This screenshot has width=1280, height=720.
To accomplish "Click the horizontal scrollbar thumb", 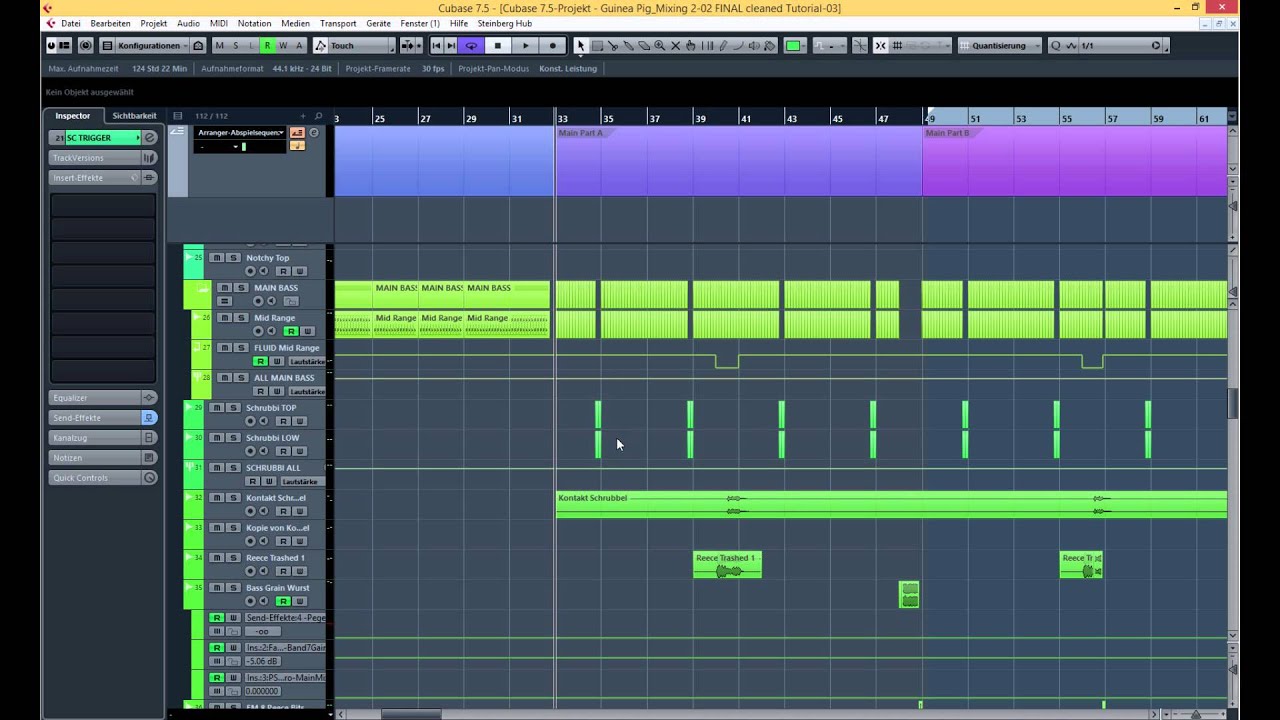I will click(411, 714).
